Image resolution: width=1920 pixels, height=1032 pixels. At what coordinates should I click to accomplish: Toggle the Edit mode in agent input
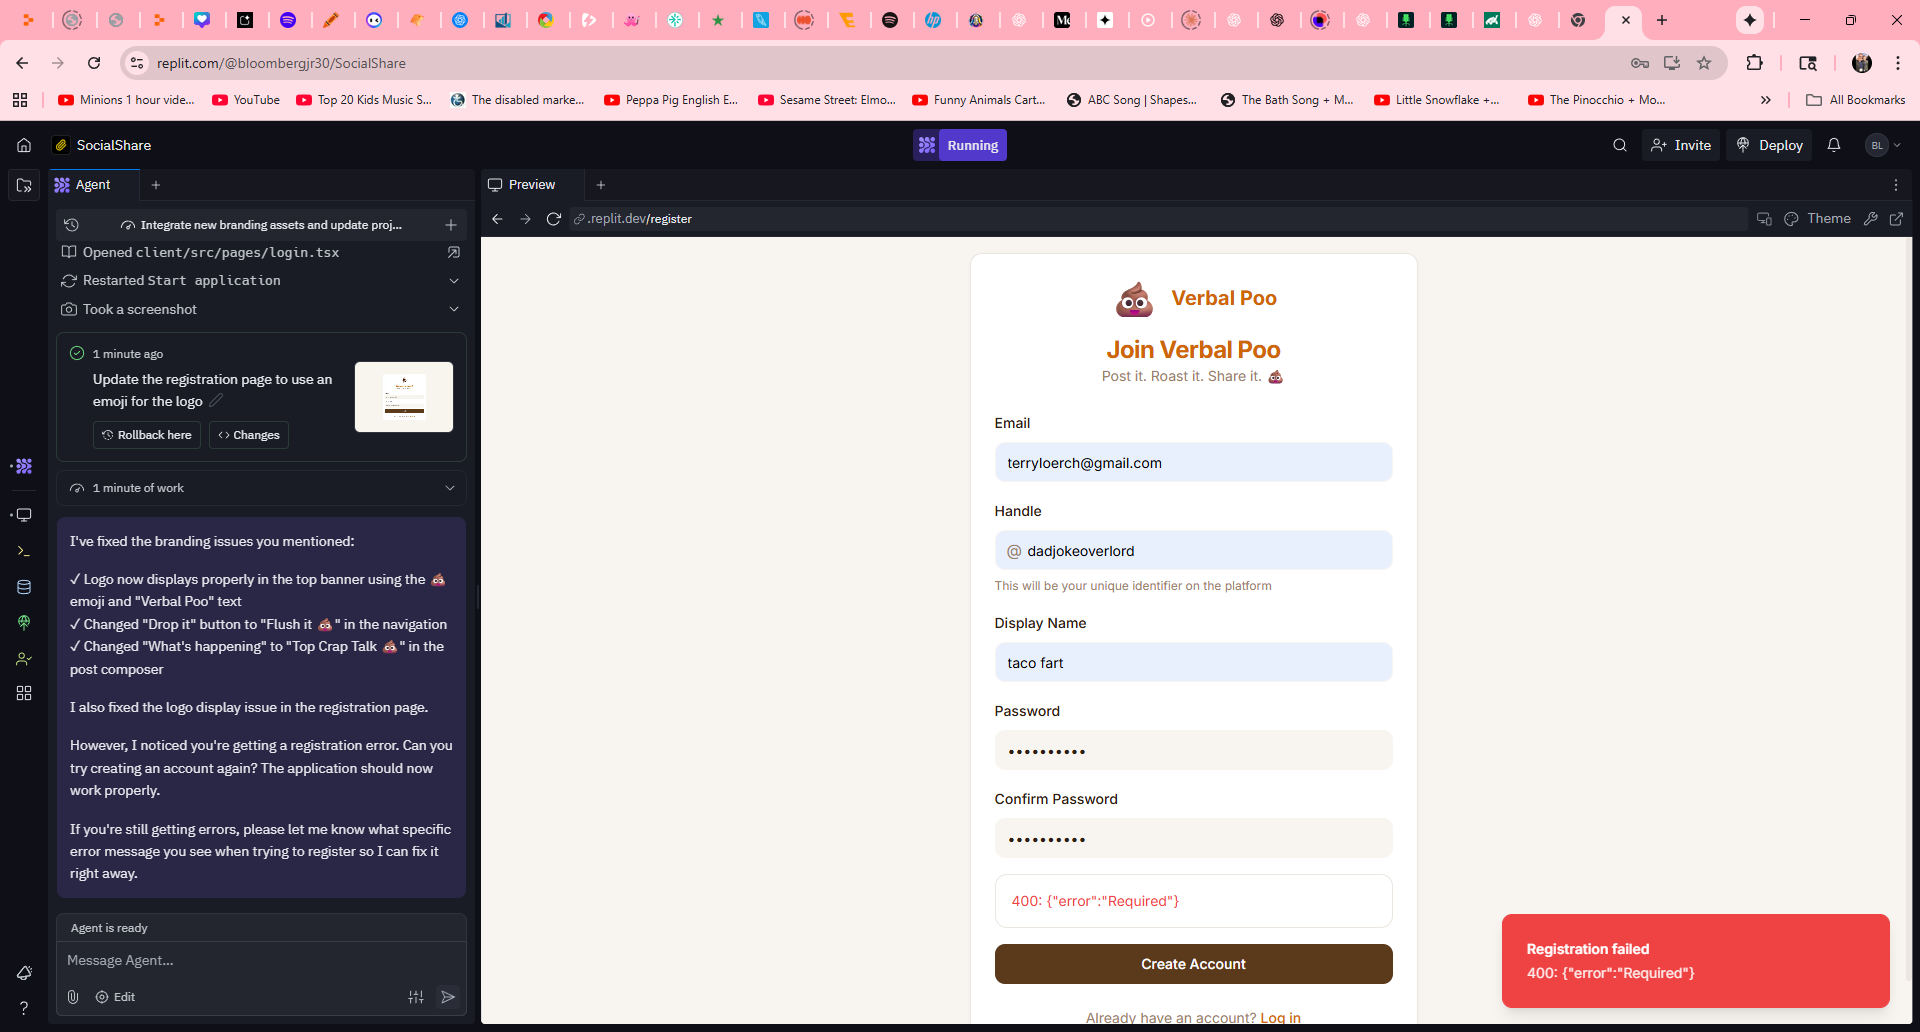click(x=115, y=997)
